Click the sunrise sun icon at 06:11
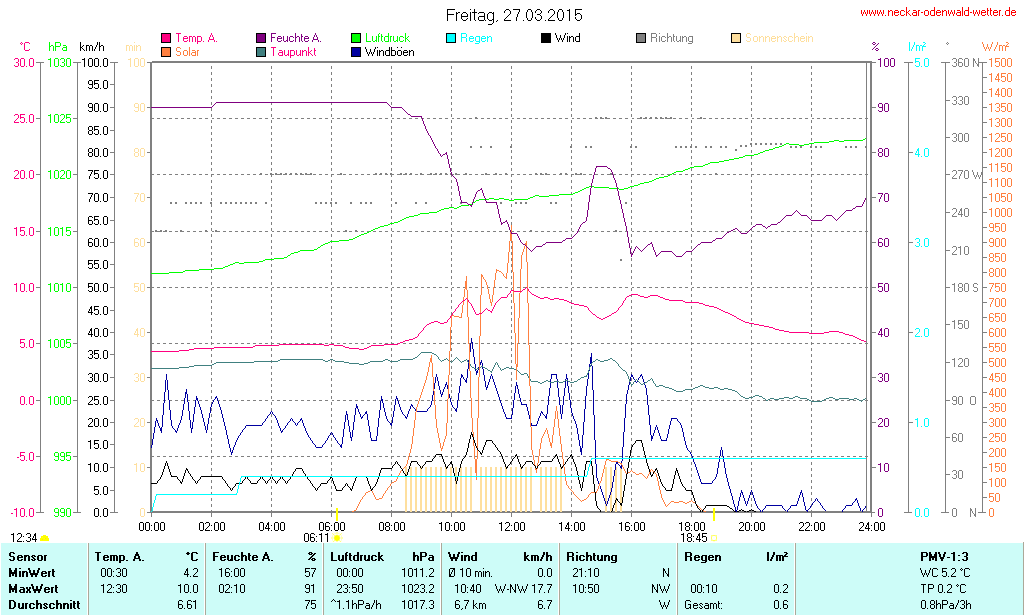Image resolution: width=1024 pixels, height=615 pixels. tap(337, 538)
